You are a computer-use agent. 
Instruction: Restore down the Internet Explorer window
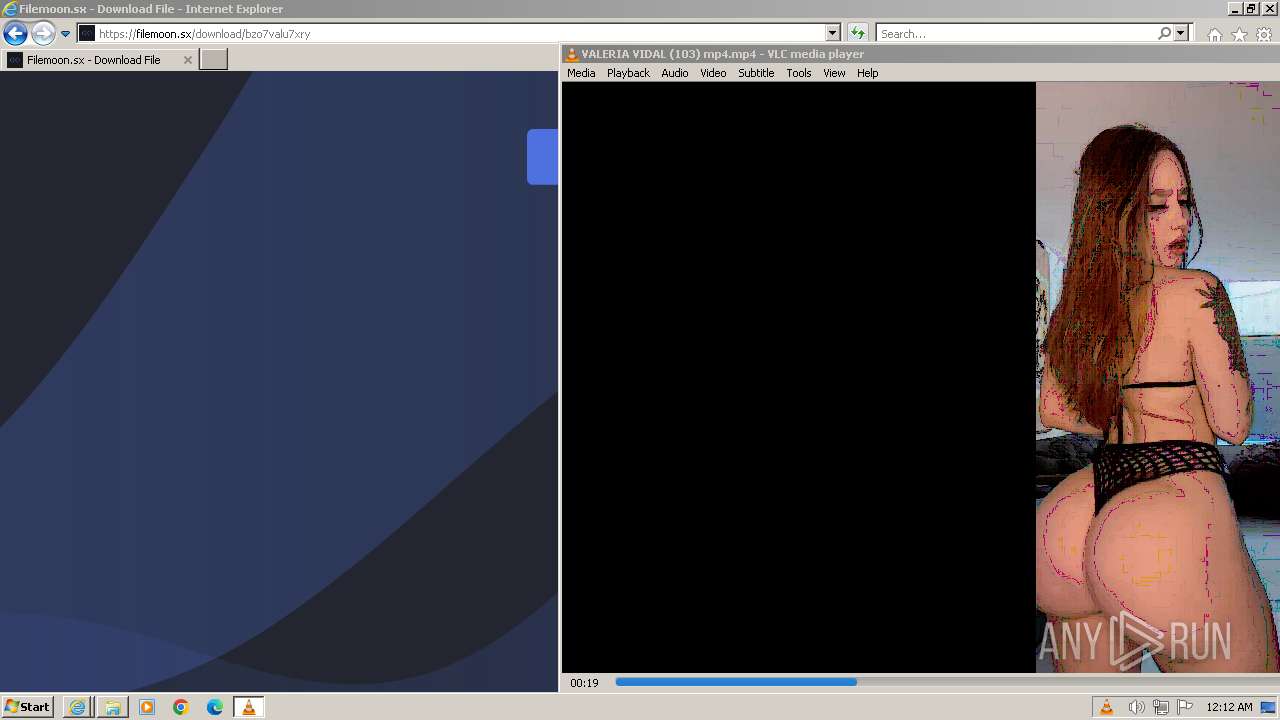[x=1250, y=9]
